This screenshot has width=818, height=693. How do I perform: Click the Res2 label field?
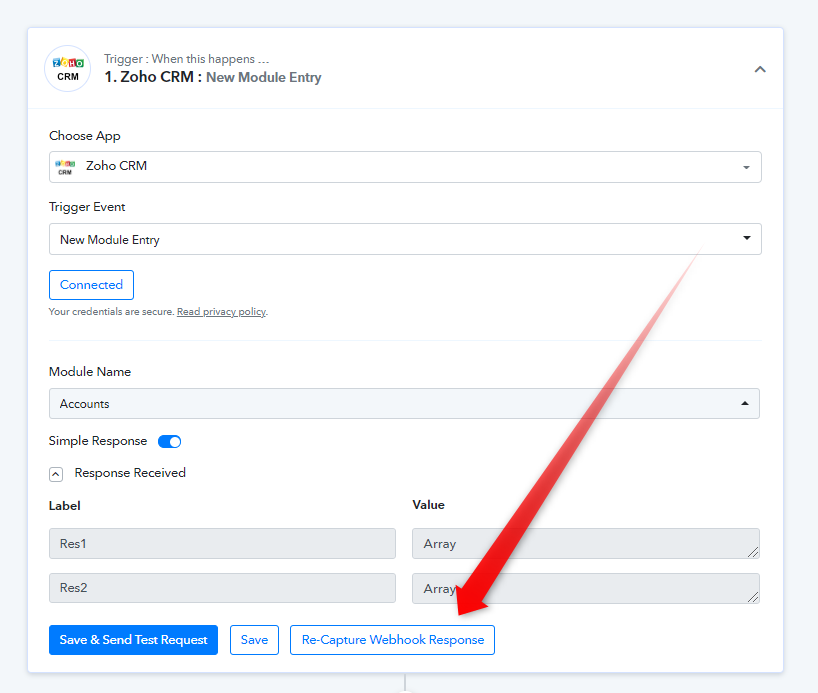tap(222, 588)
